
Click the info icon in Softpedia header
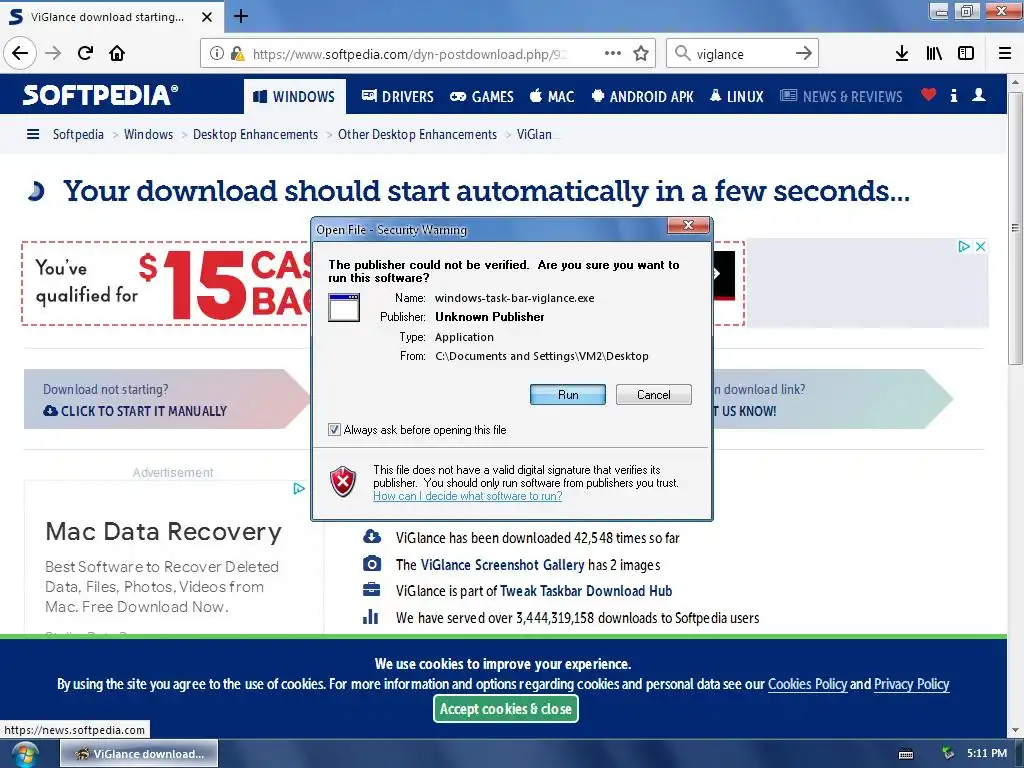pos(953,95)
